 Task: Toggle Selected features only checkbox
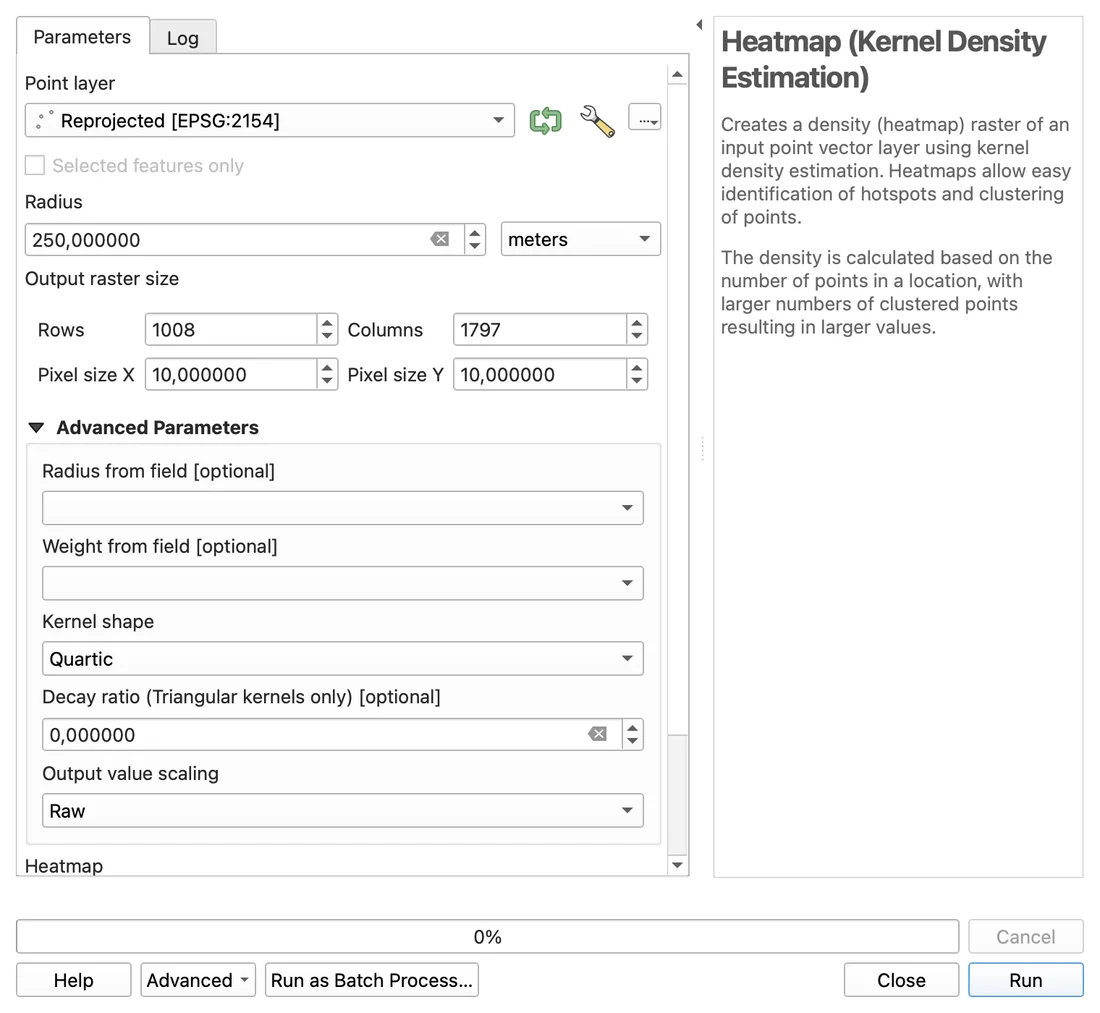[x=34, y=166]
